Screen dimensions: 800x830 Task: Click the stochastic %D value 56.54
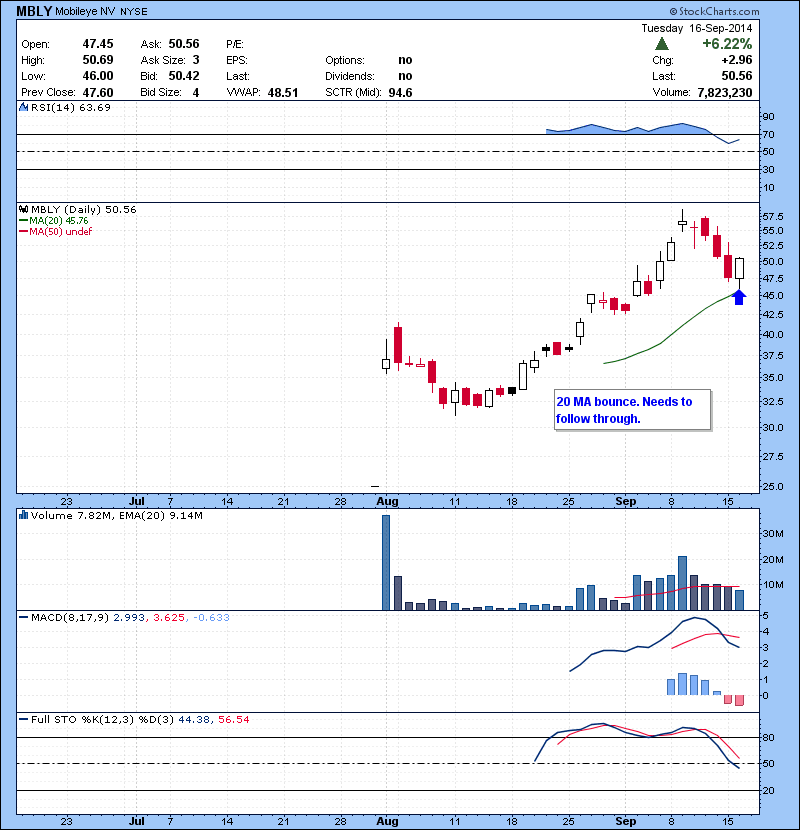(233, 720)
